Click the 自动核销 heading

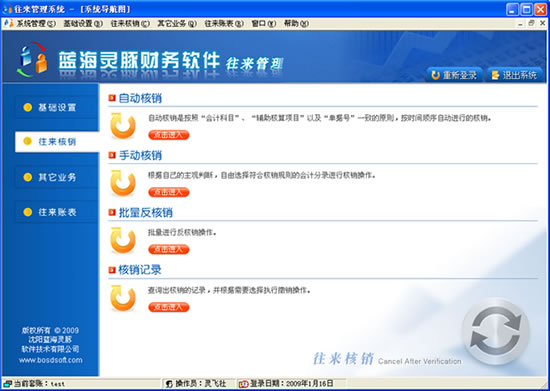coord(140,98)
